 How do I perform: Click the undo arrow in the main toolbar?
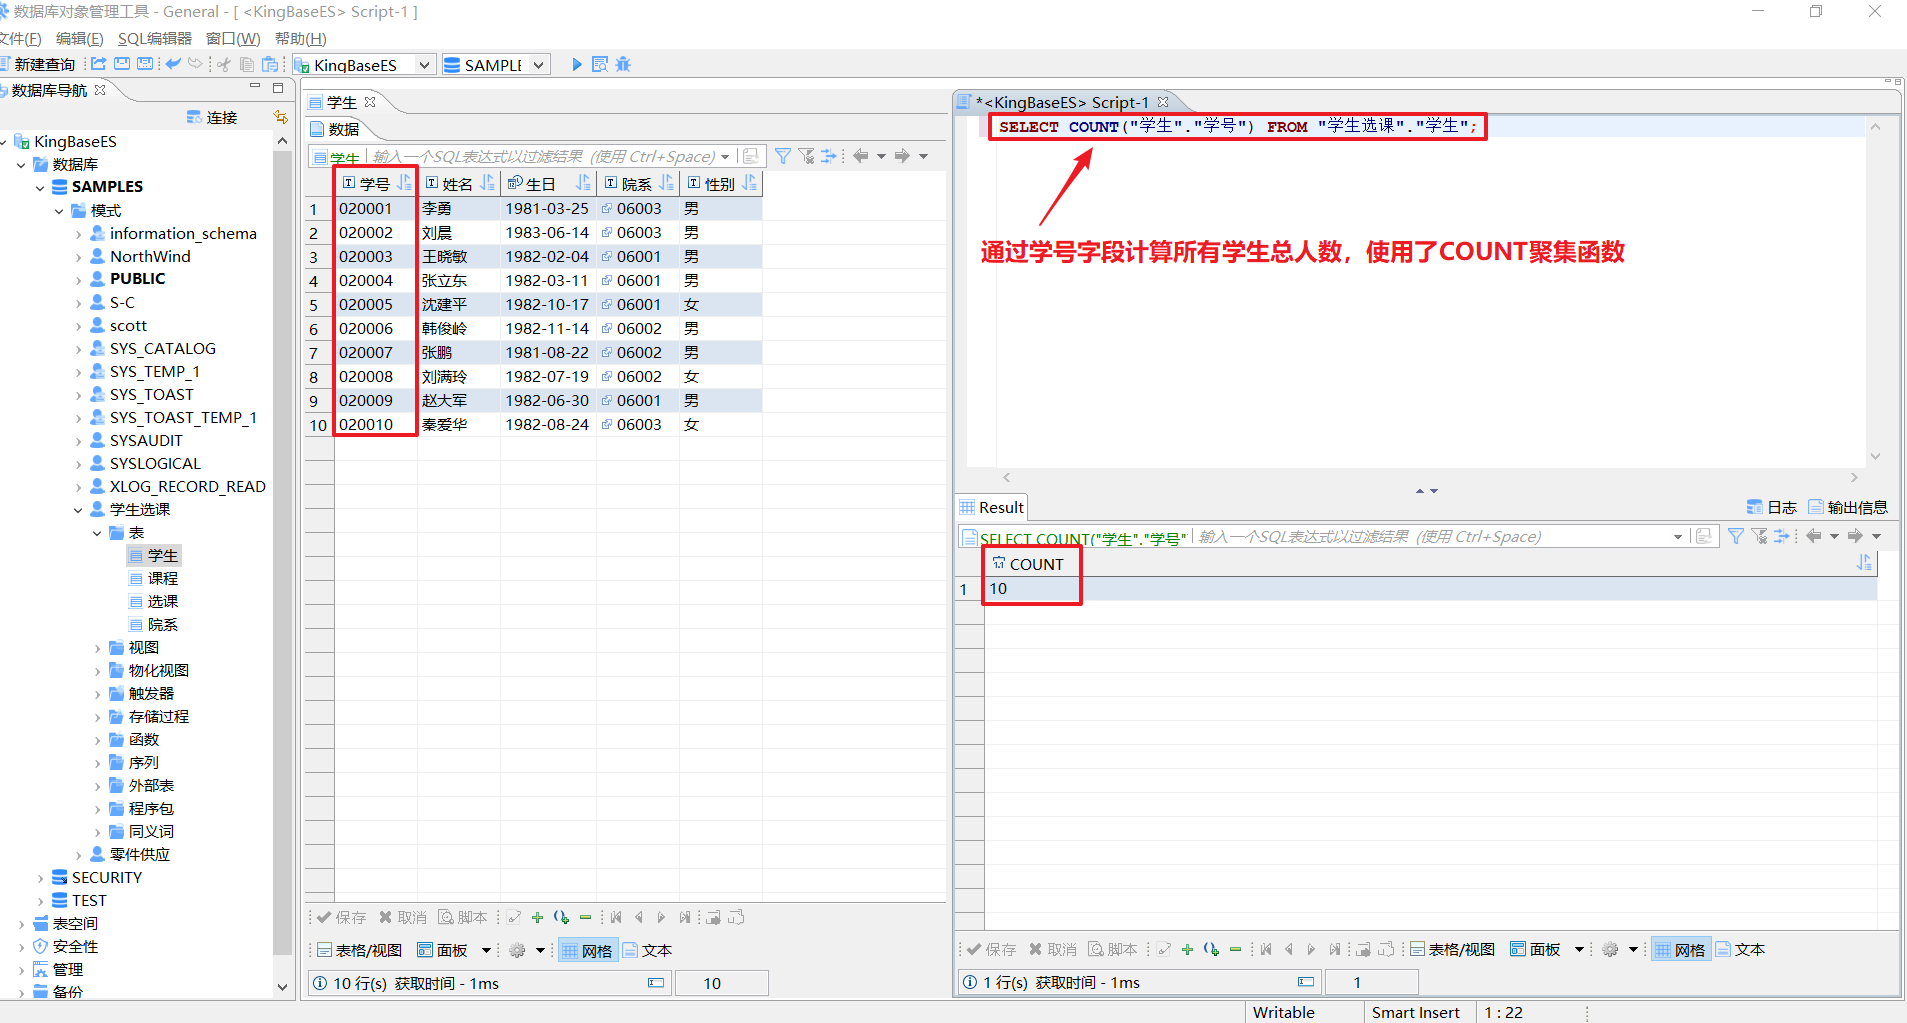[x=173, y=64]
